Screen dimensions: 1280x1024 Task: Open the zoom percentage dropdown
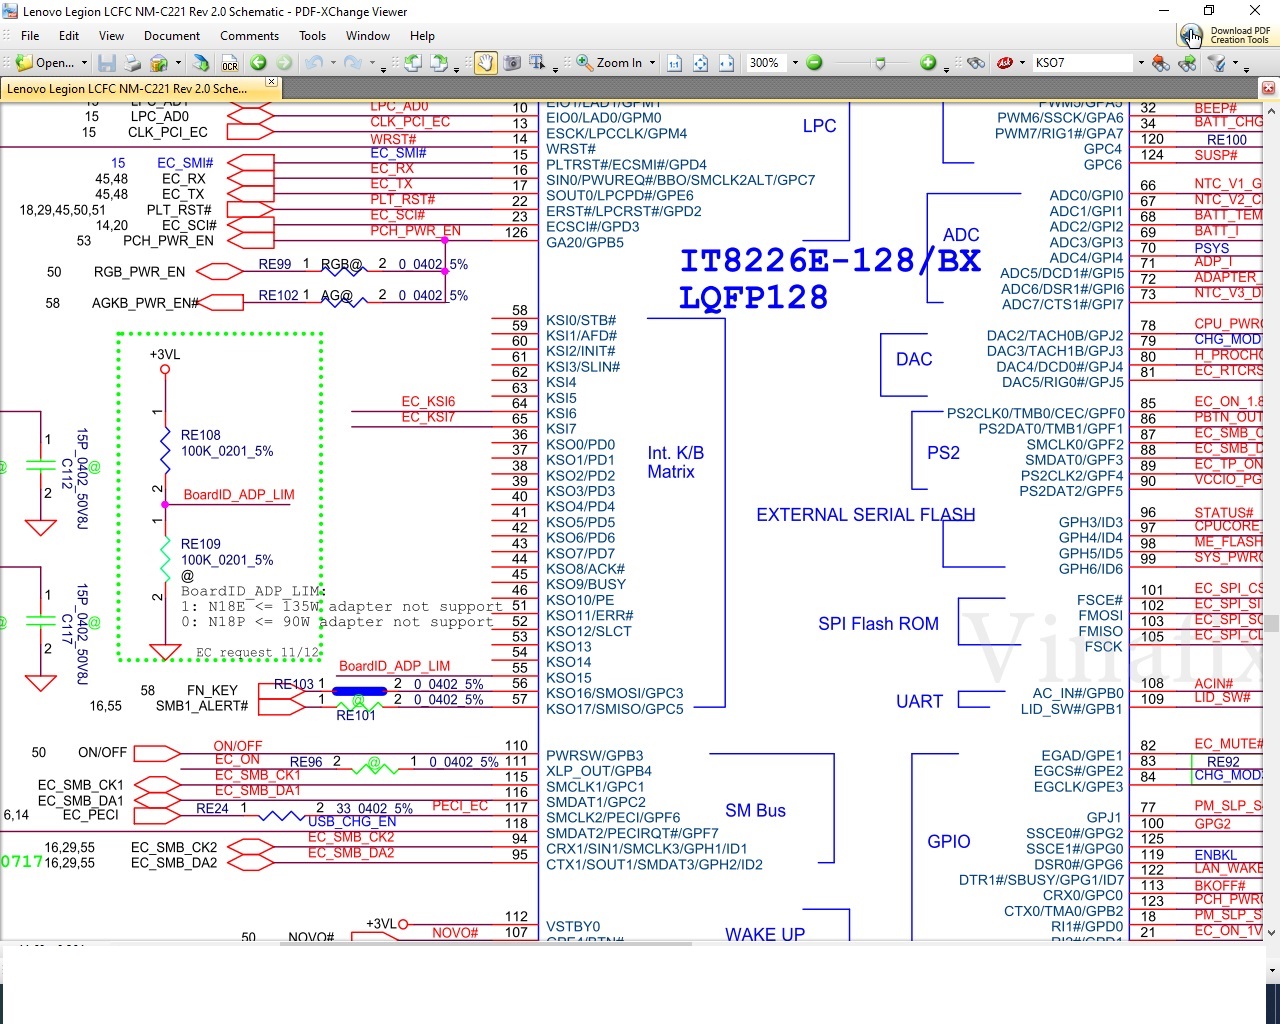coord(795,63)
